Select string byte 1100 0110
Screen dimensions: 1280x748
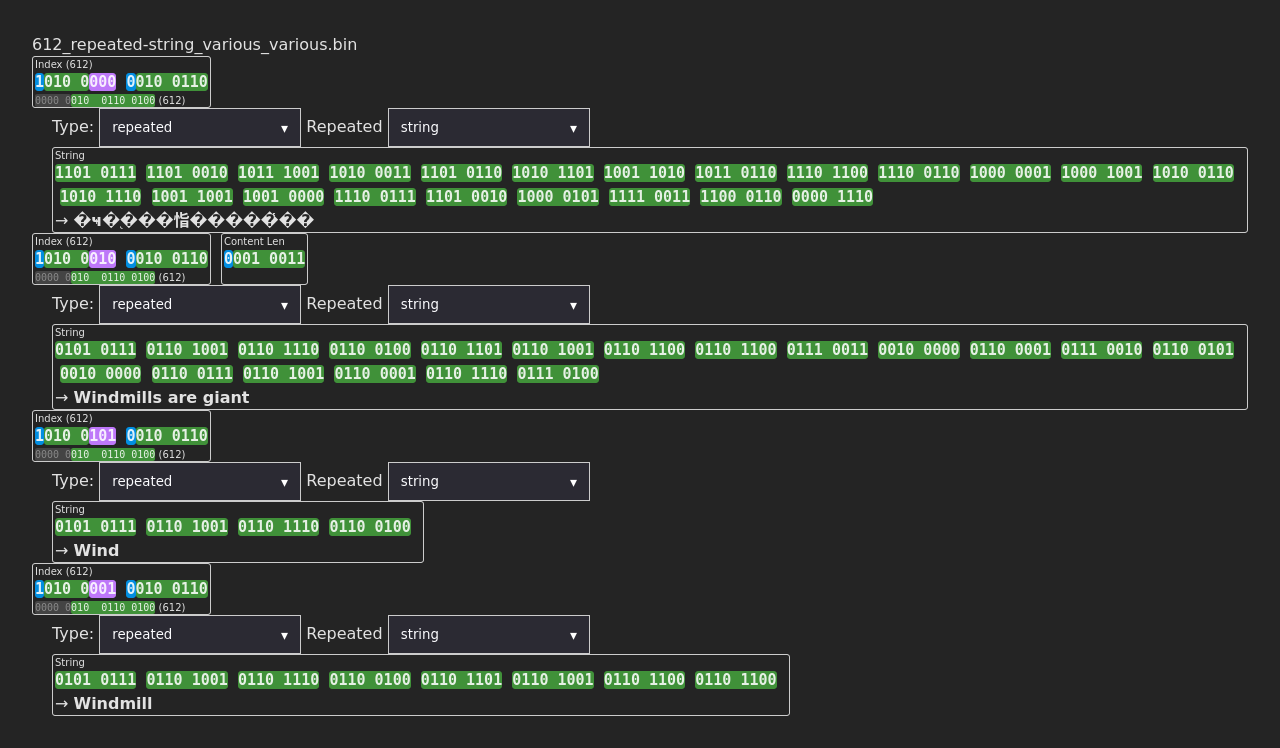[741, 197]
